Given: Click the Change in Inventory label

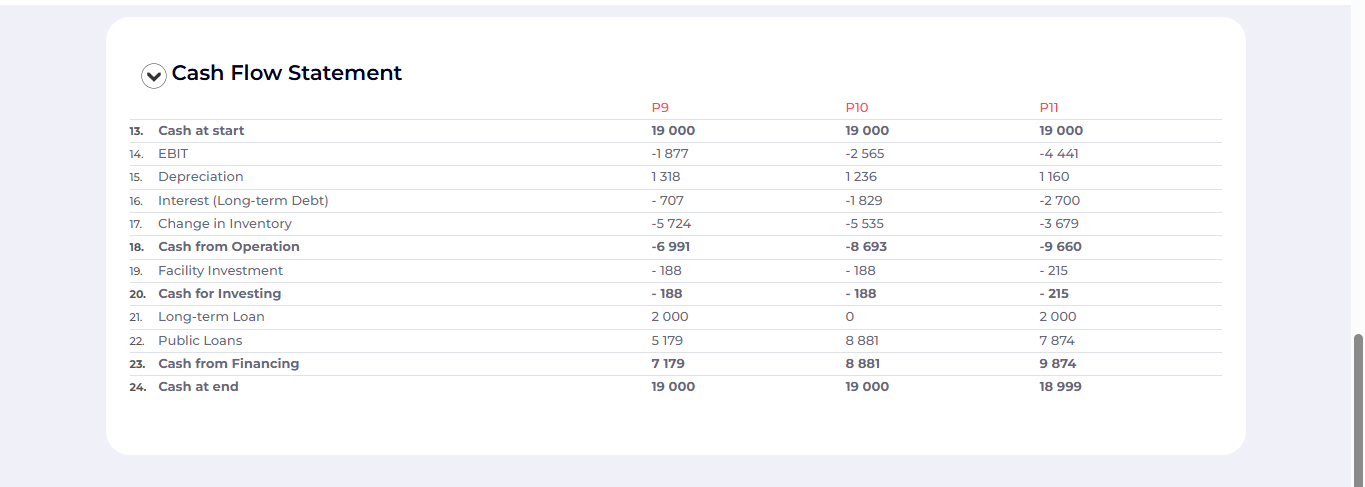Looking at the screenshot, I should pos(225,224).
